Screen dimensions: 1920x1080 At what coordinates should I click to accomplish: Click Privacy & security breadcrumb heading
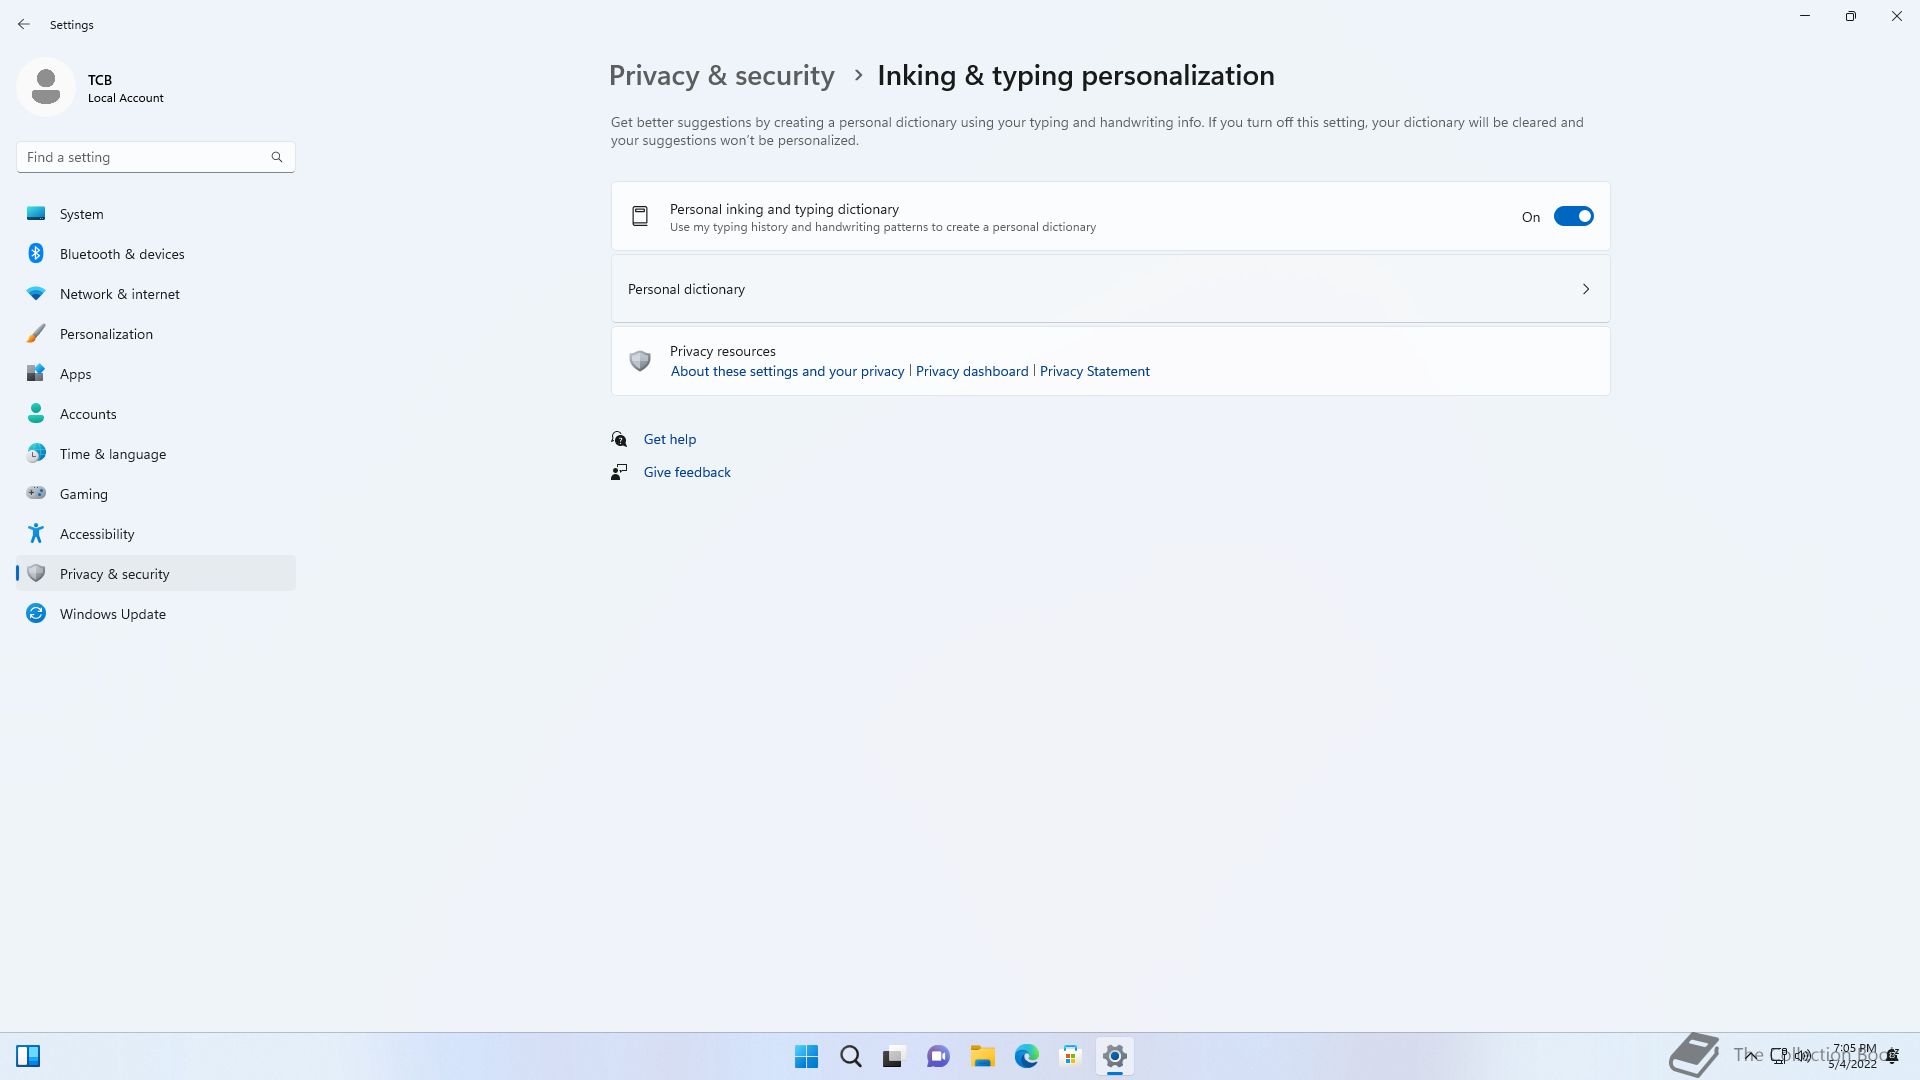721,76
